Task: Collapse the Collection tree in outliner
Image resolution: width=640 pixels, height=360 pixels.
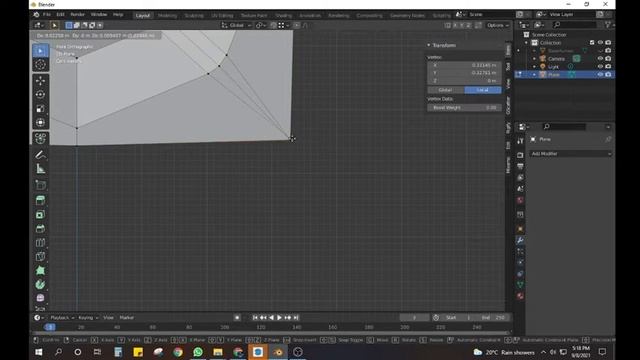Action: pos(527,43)
